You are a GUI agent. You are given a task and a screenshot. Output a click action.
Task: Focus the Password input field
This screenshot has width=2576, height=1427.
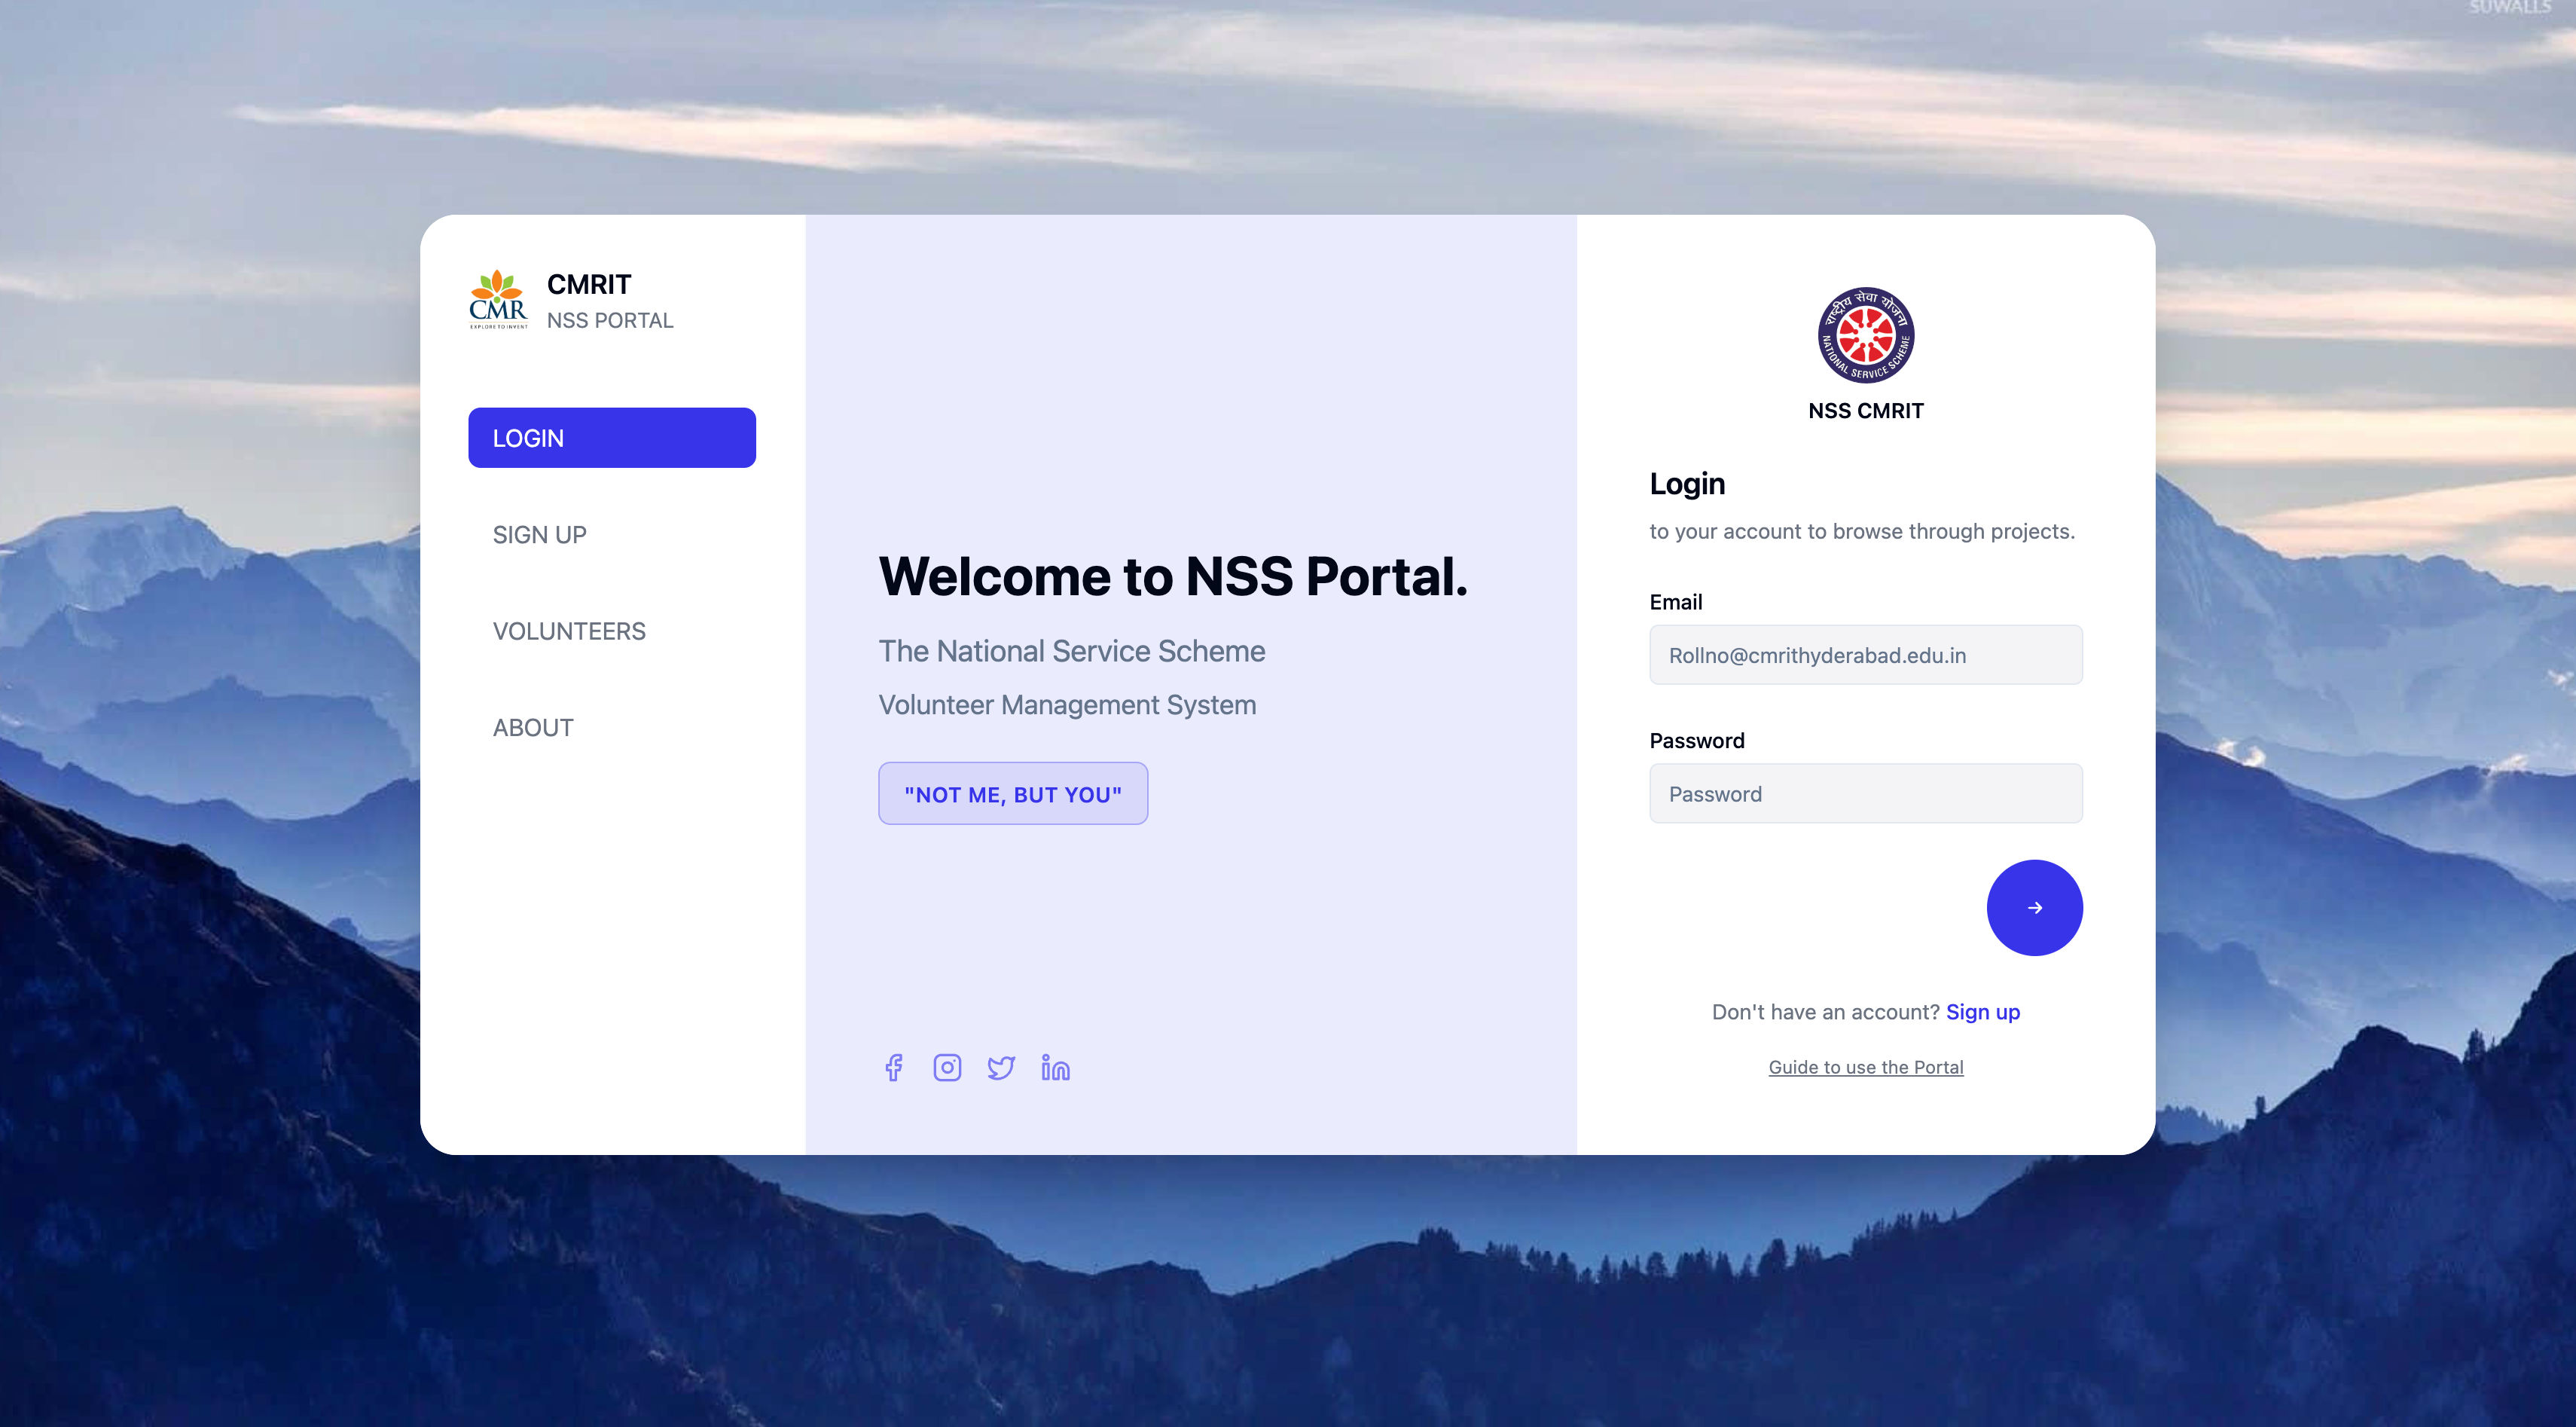[x=1866, y=793]
